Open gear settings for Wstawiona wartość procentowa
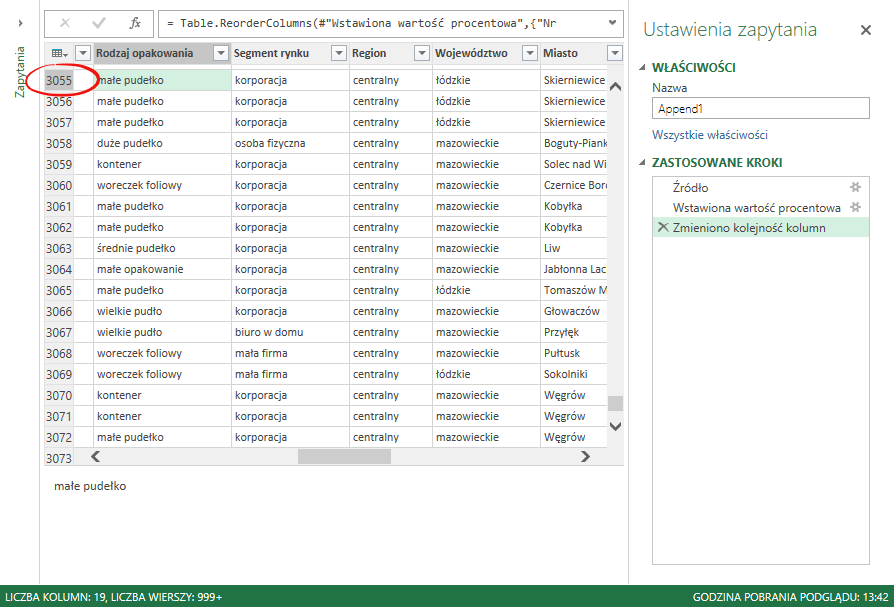The height and width of the screenshot is (607, 894). 854,208
